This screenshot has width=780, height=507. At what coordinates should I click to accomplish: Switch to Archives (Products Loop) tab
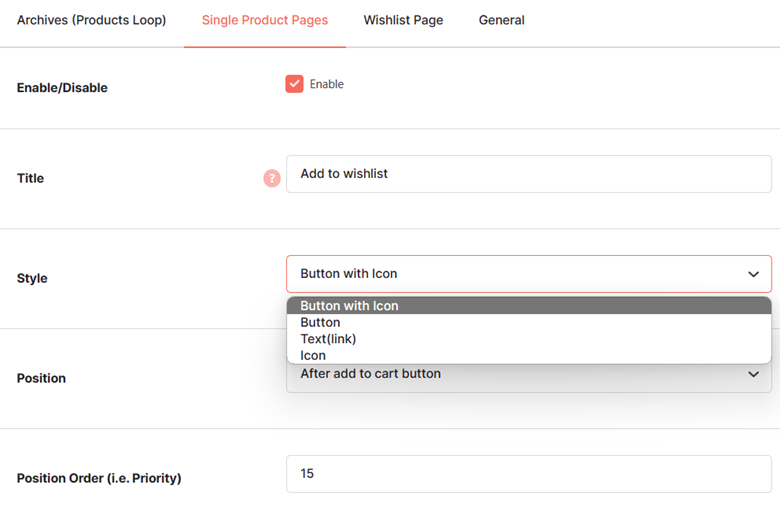click(x=92, y=20)
